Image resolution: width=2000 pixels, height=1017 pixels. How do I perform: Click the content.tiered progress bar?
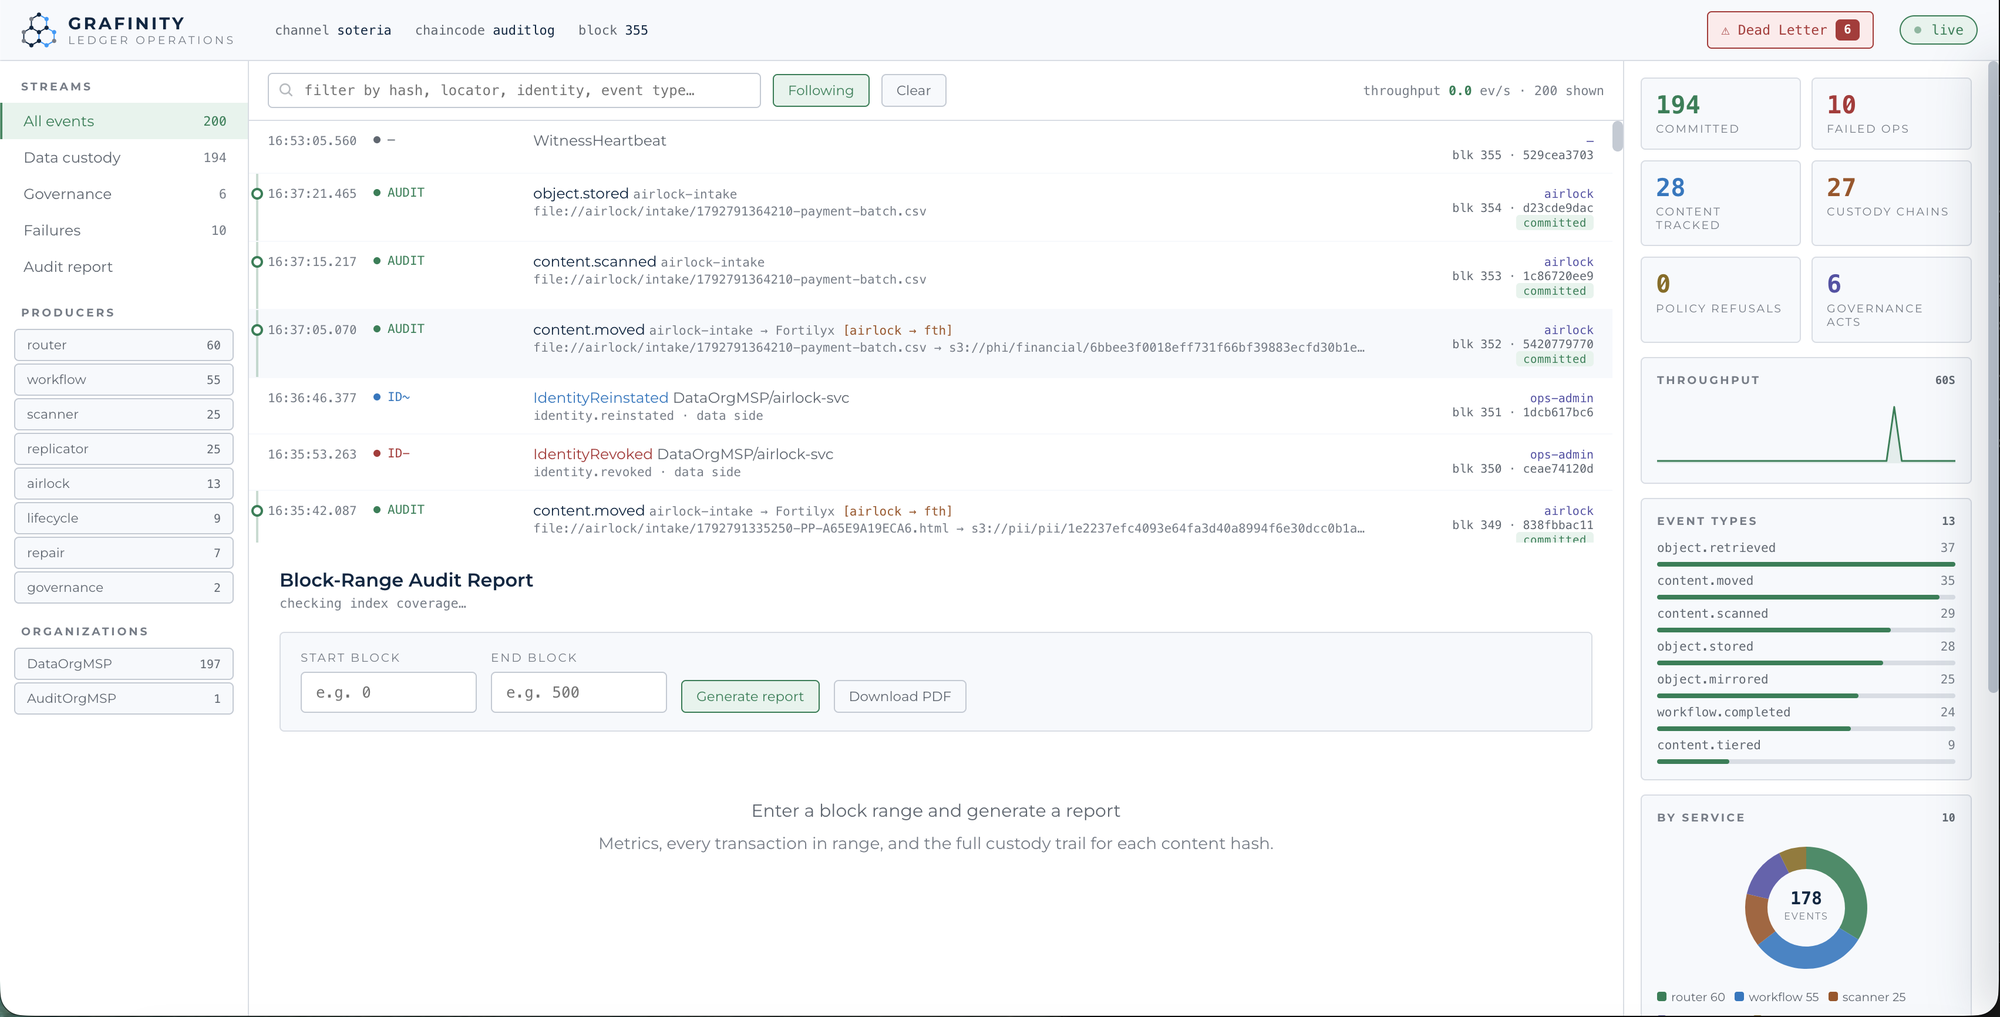(x=1805, y=761)
